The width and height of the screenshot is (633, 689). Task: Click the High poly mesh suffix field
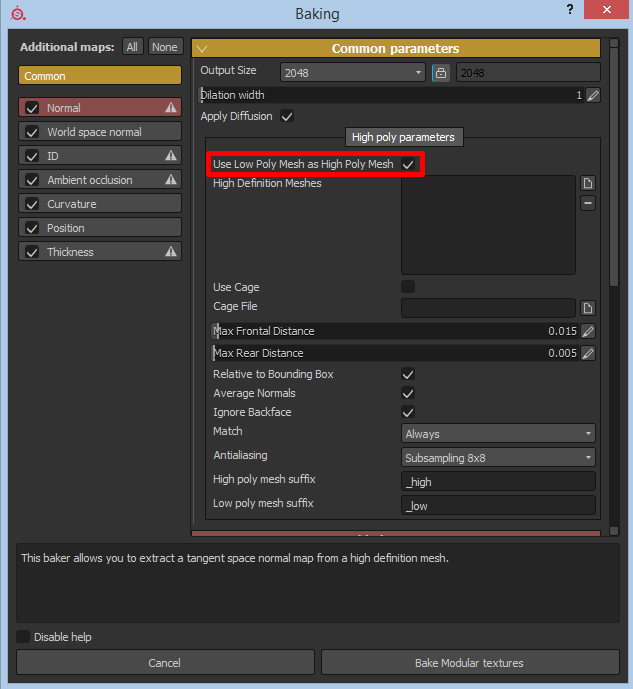point(498,481)
